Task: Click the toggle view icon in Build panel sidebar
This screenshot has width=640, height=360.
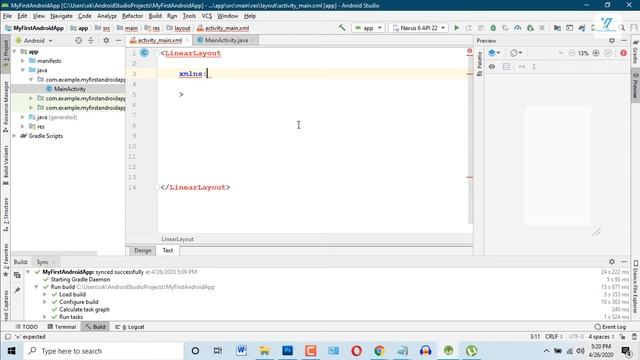Action: pyautogui.click(x=17, y=275)
